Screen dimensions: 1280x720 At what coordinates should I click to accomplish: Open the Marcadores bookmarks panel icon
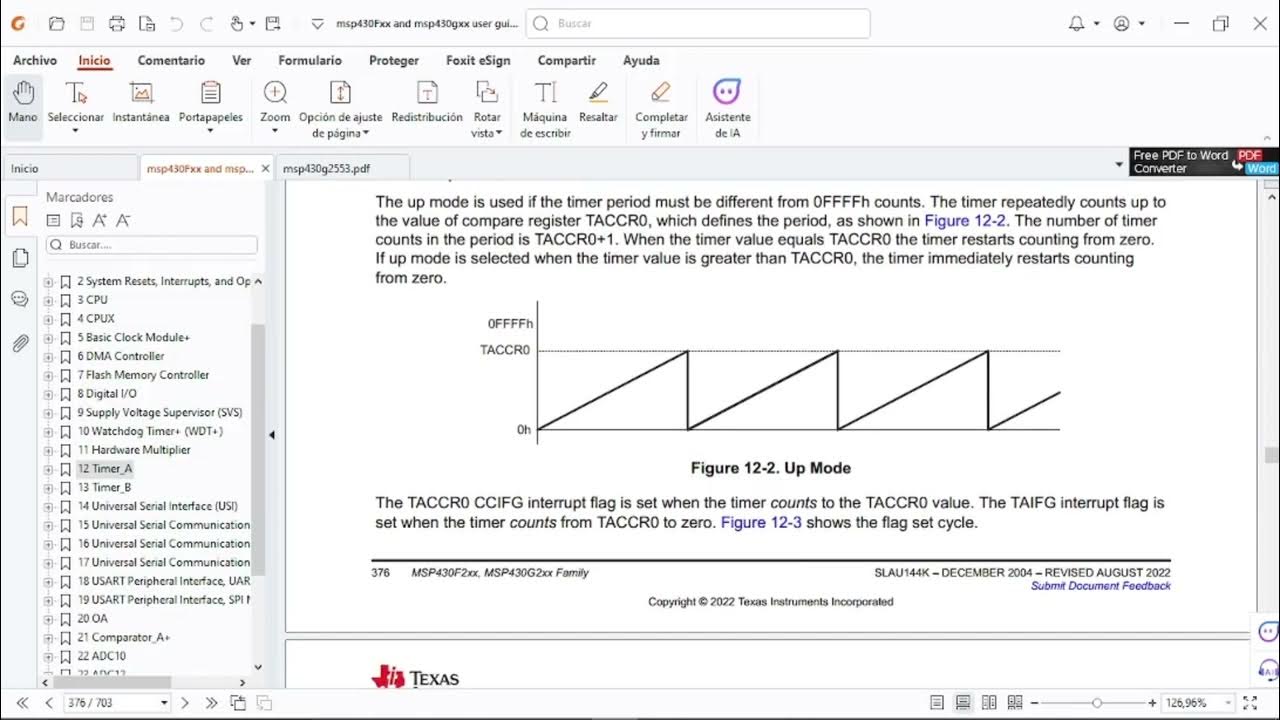(20, 216)
